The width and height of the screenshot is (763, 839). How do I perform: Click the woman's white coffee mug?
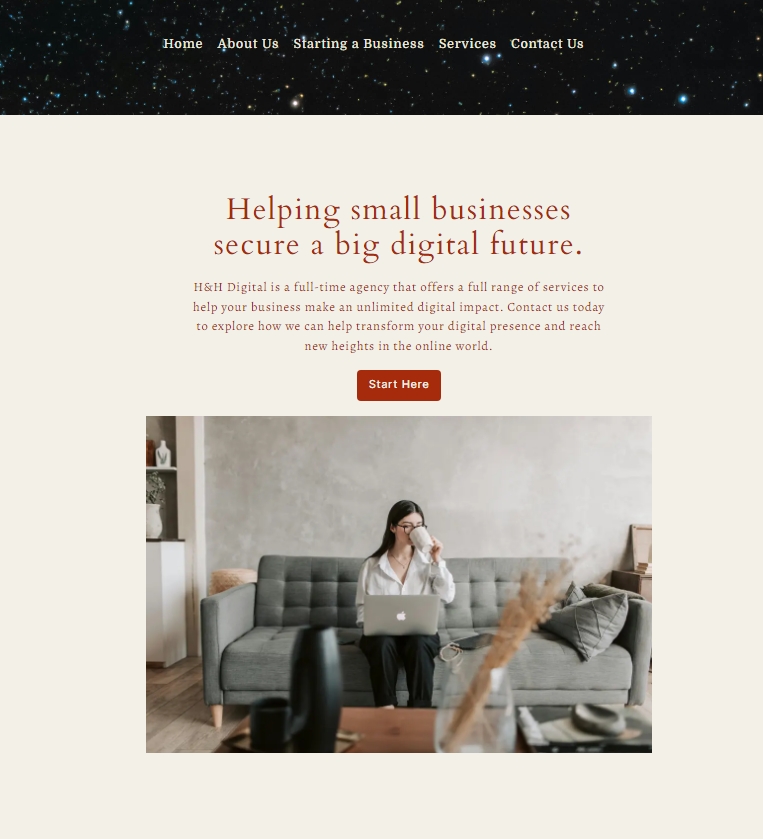coord(420,538)
